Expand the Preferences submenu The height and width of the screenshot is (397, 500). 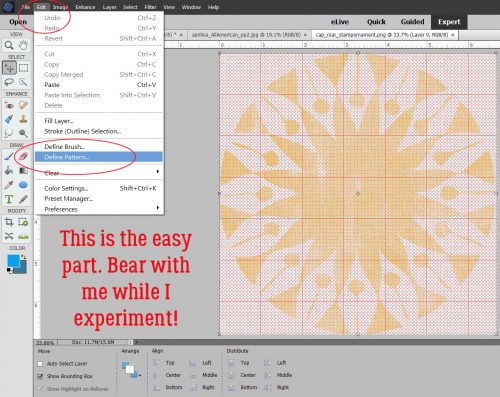click(99, 209)
